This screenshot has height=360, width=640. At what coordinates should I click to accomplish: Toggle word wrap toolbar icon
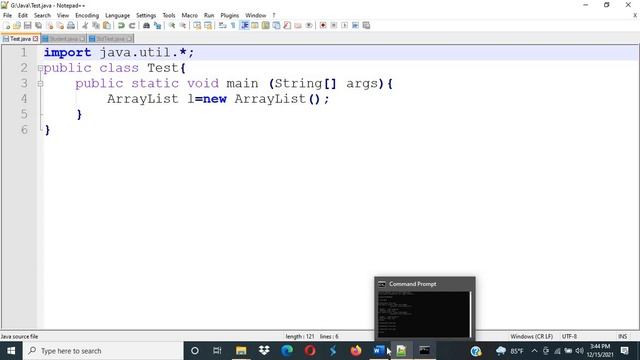click(222, 25)
